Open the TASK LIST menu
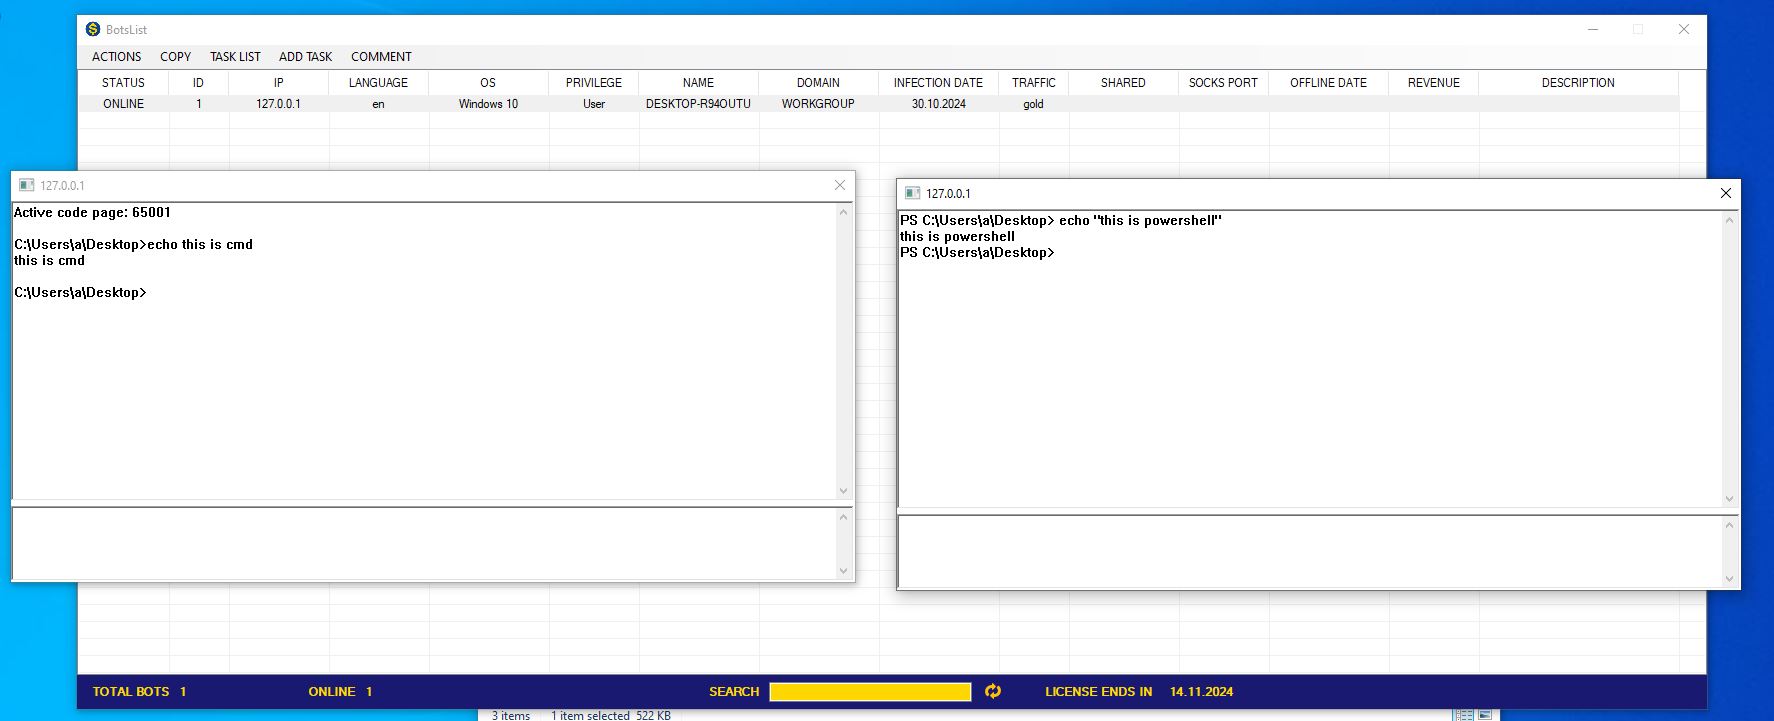Screen dimensions: 1774x721 coord(235,57)
